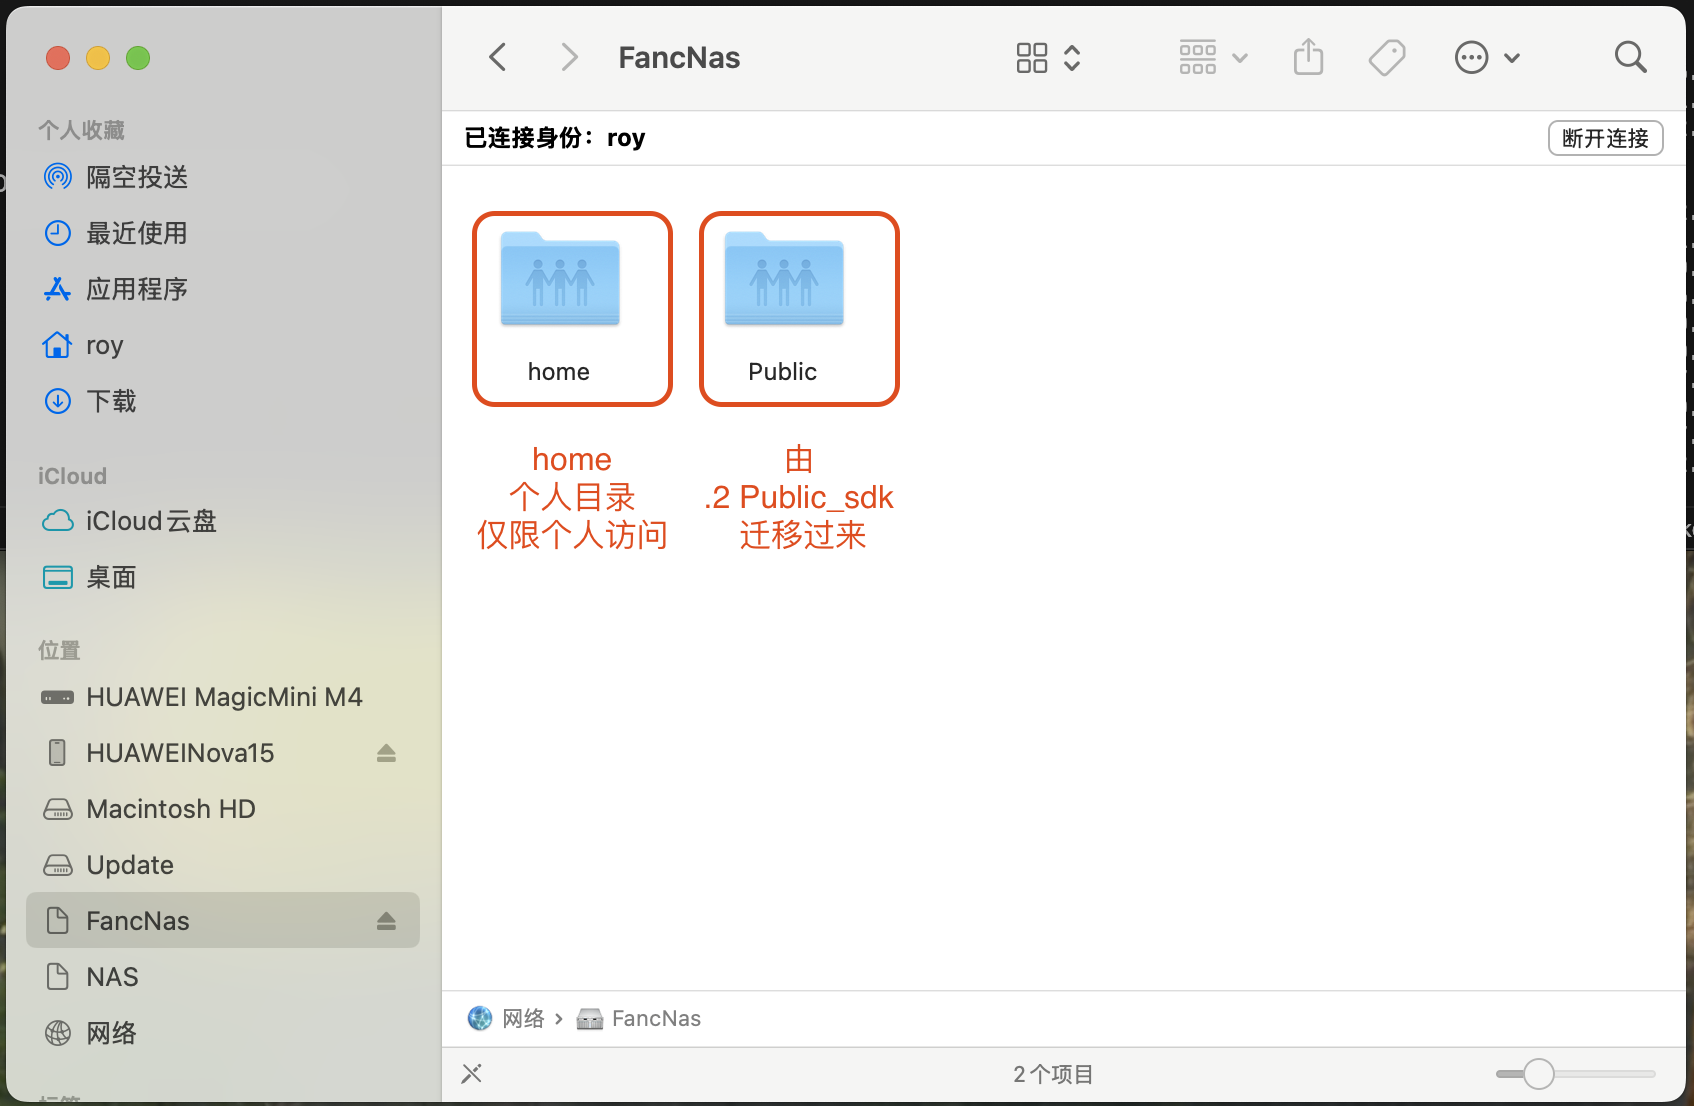Click the FancNas window title
This screenshot has height=1106, width=1694.
pos(679,57)
